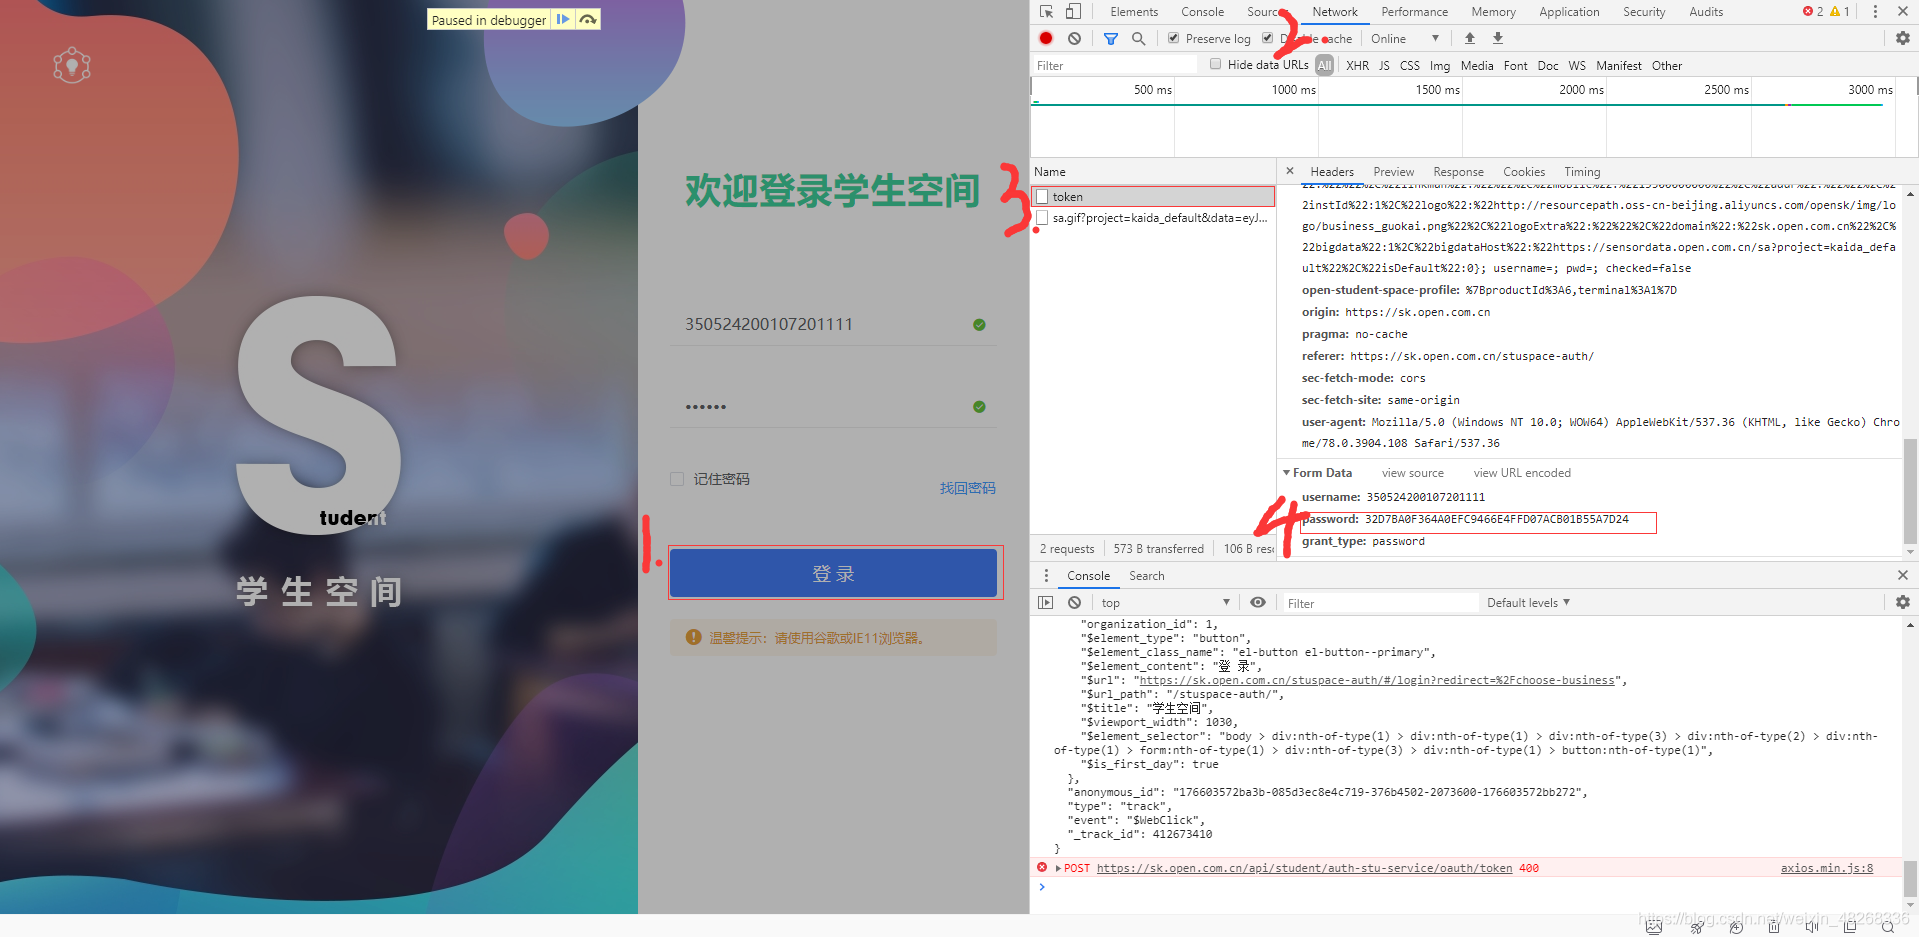Viewport: 1919px width, 937px height.
Task: Open the eye icon to create live expression
Action: [x=1257, y=602]
